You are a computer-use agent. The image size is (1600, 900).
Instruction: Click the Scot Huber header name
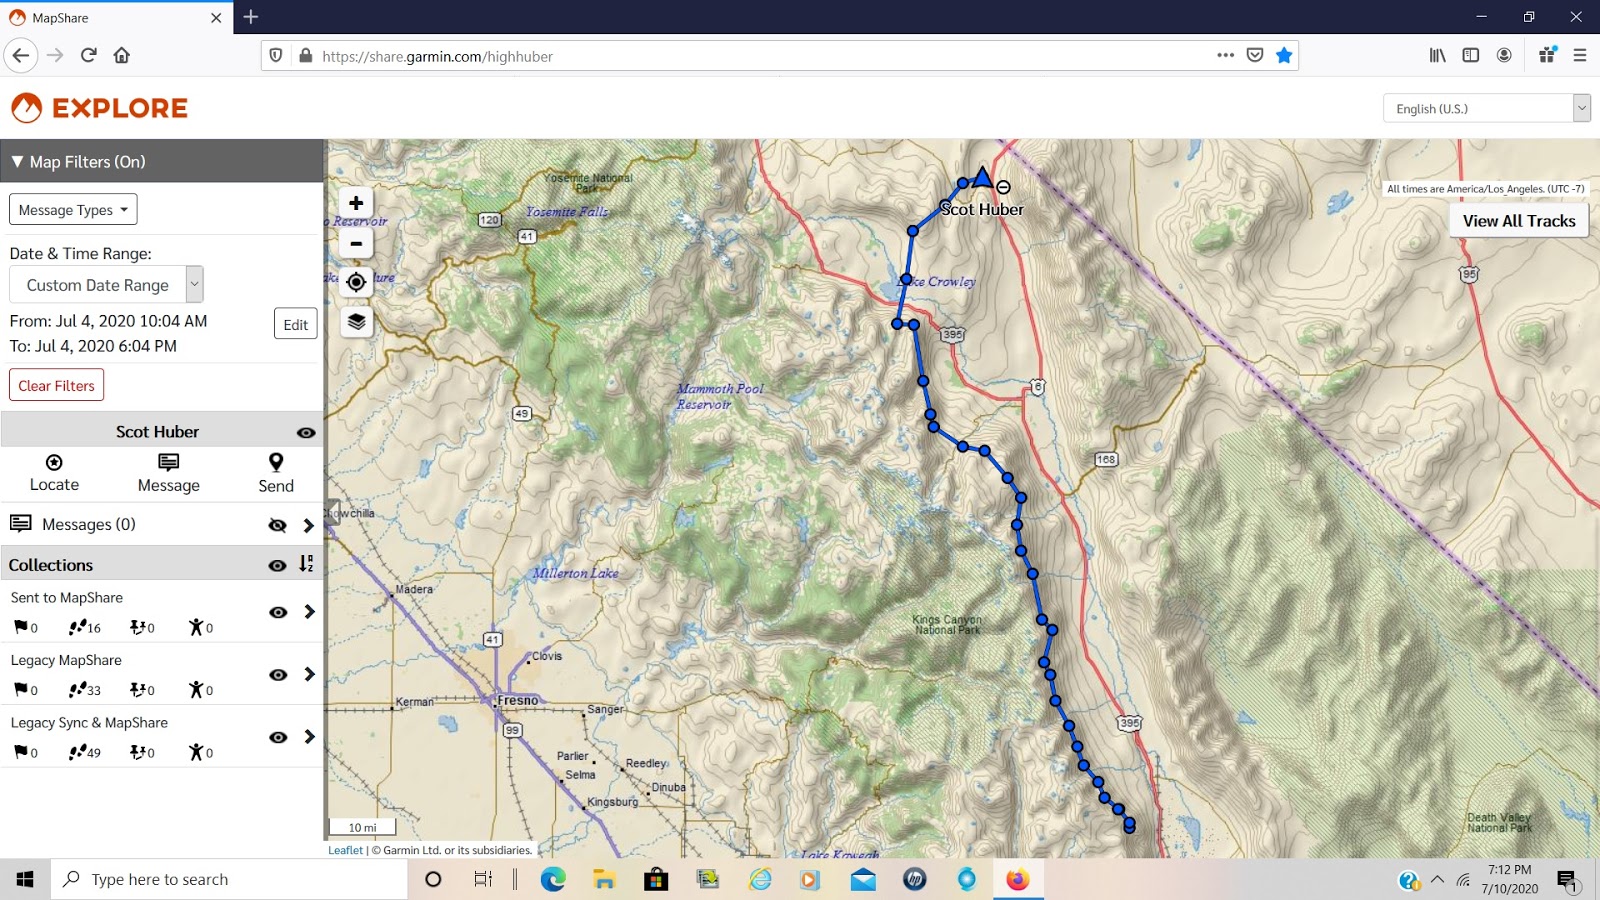pos(157,432)
